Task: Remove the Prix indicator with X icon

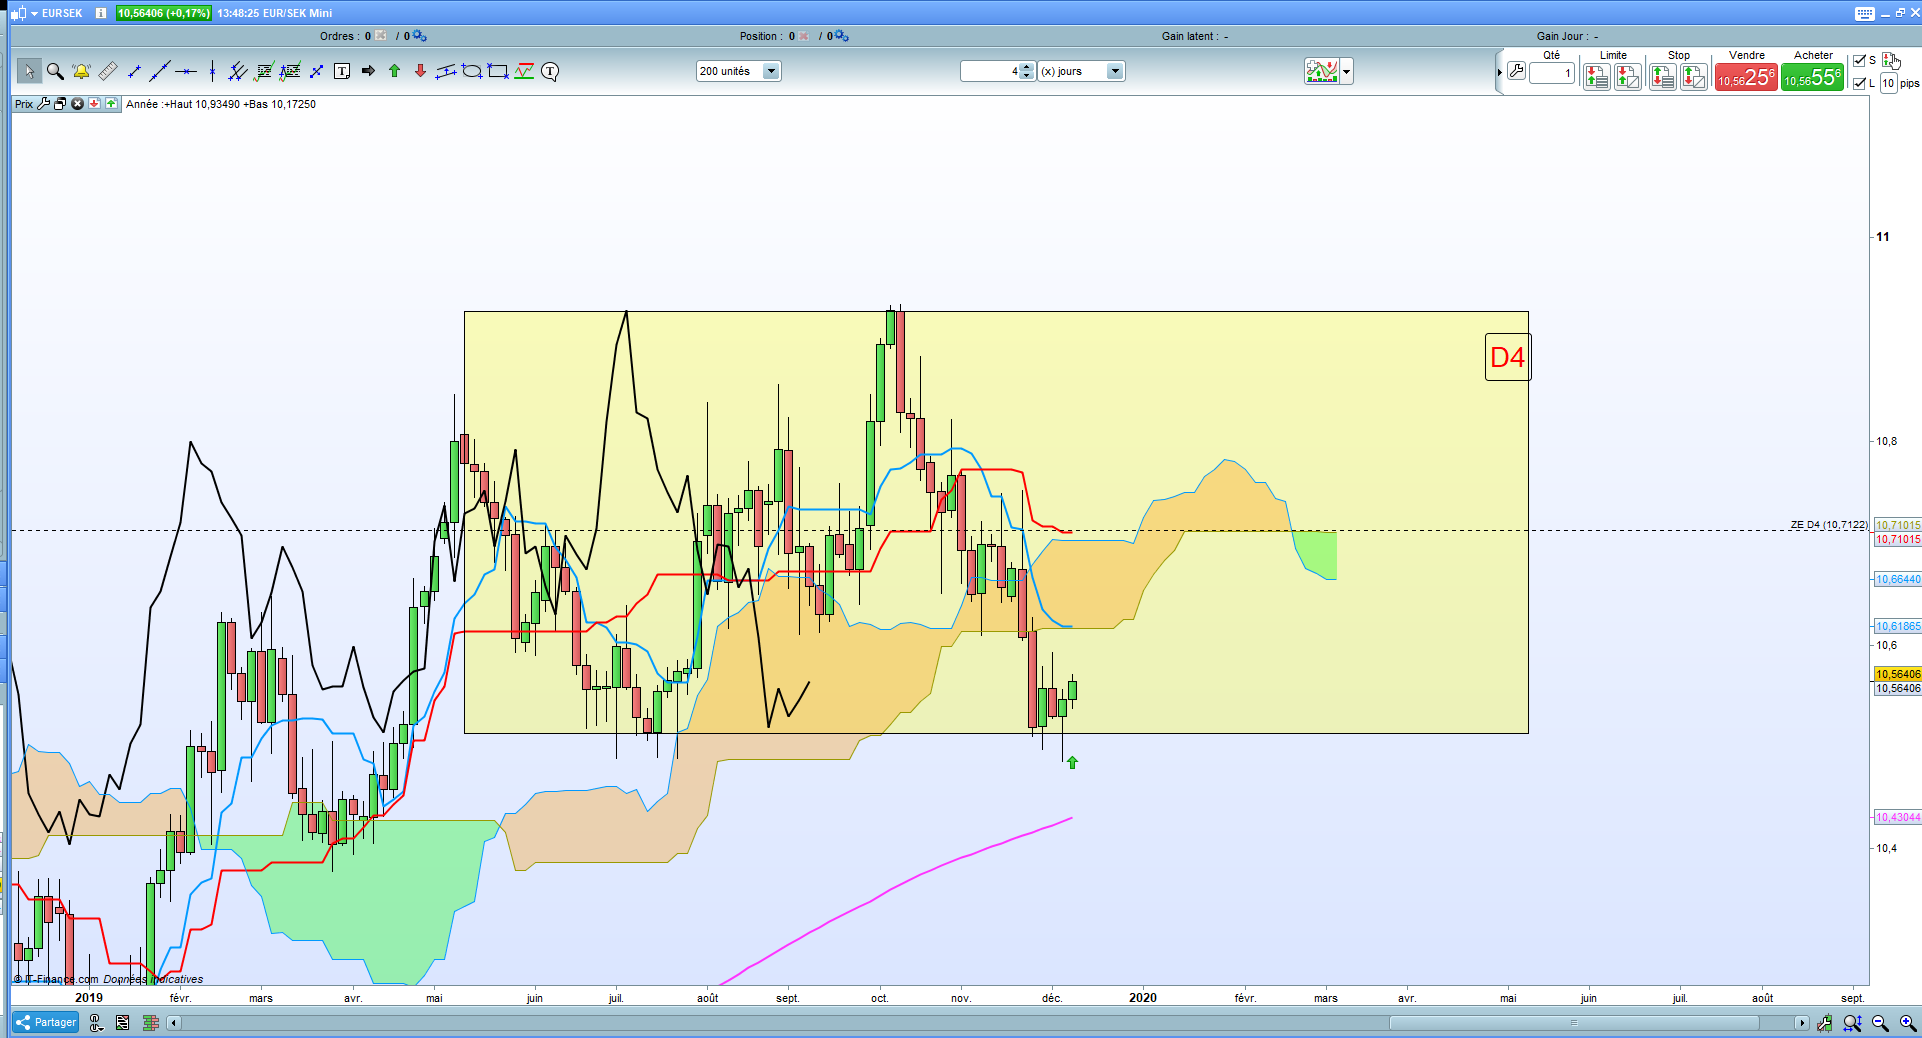Action: 77,104
